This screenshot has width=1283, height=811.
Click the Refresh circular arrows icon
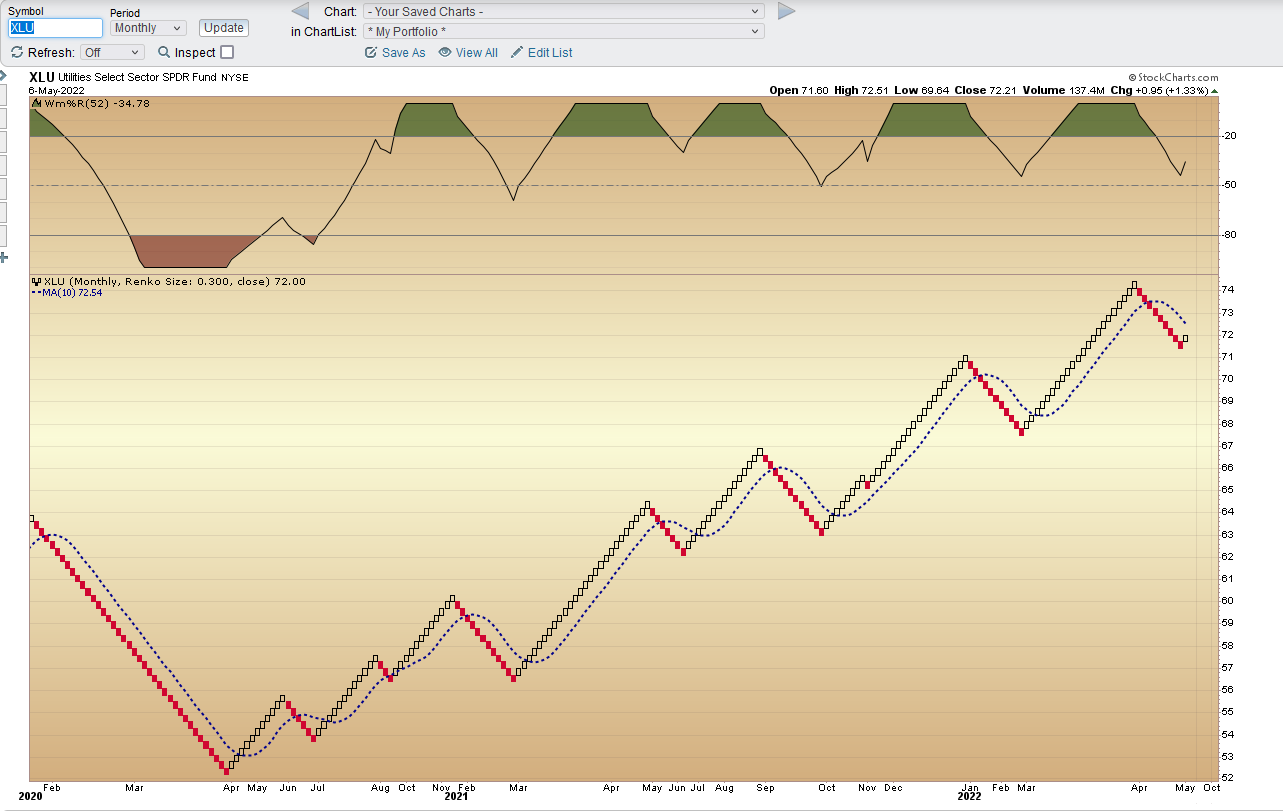pyautogui.click(x=17, y=52)
